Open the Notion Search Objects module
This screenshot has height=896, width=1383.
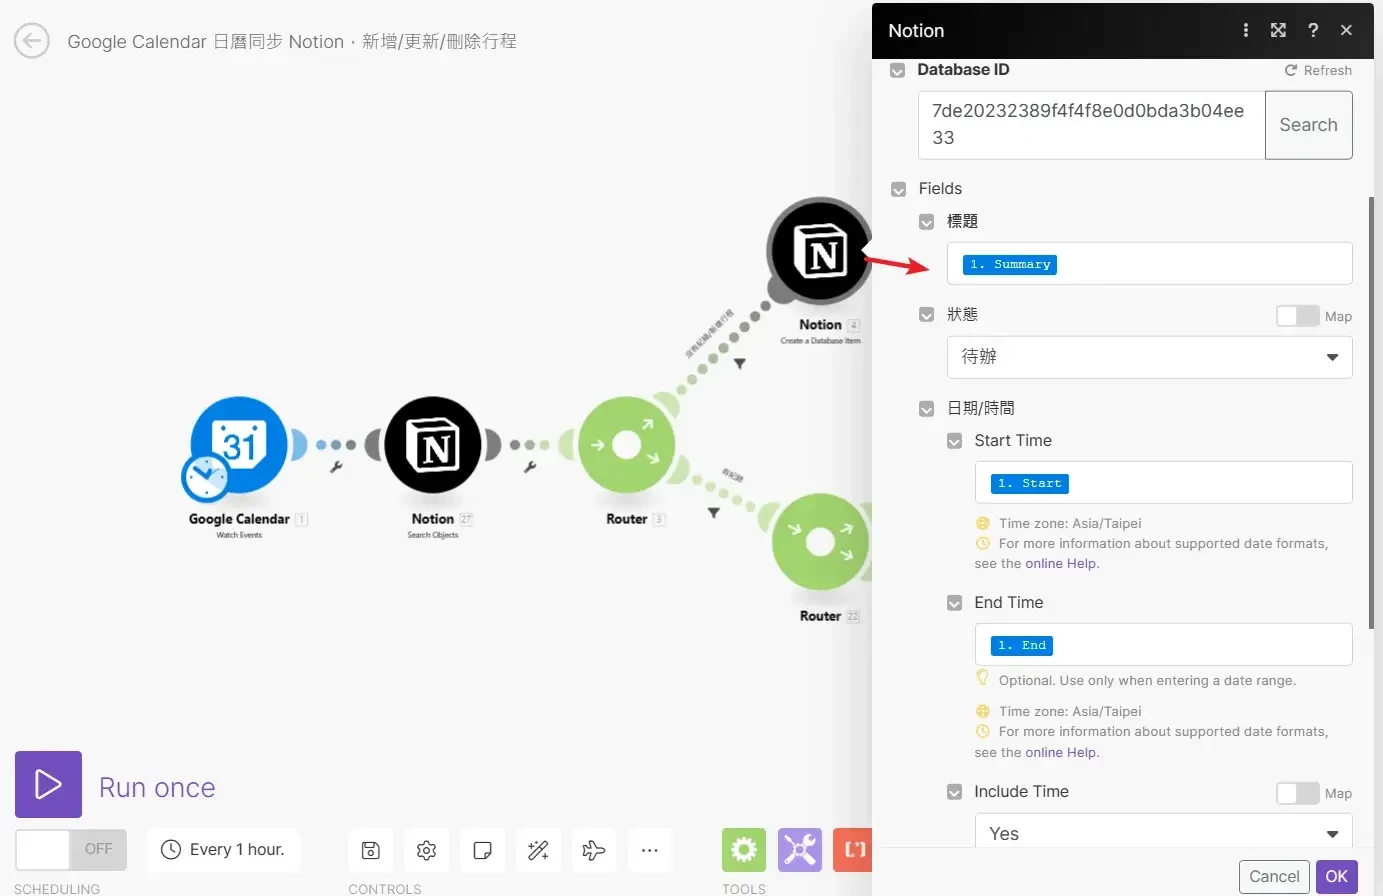tap(433, 445)
